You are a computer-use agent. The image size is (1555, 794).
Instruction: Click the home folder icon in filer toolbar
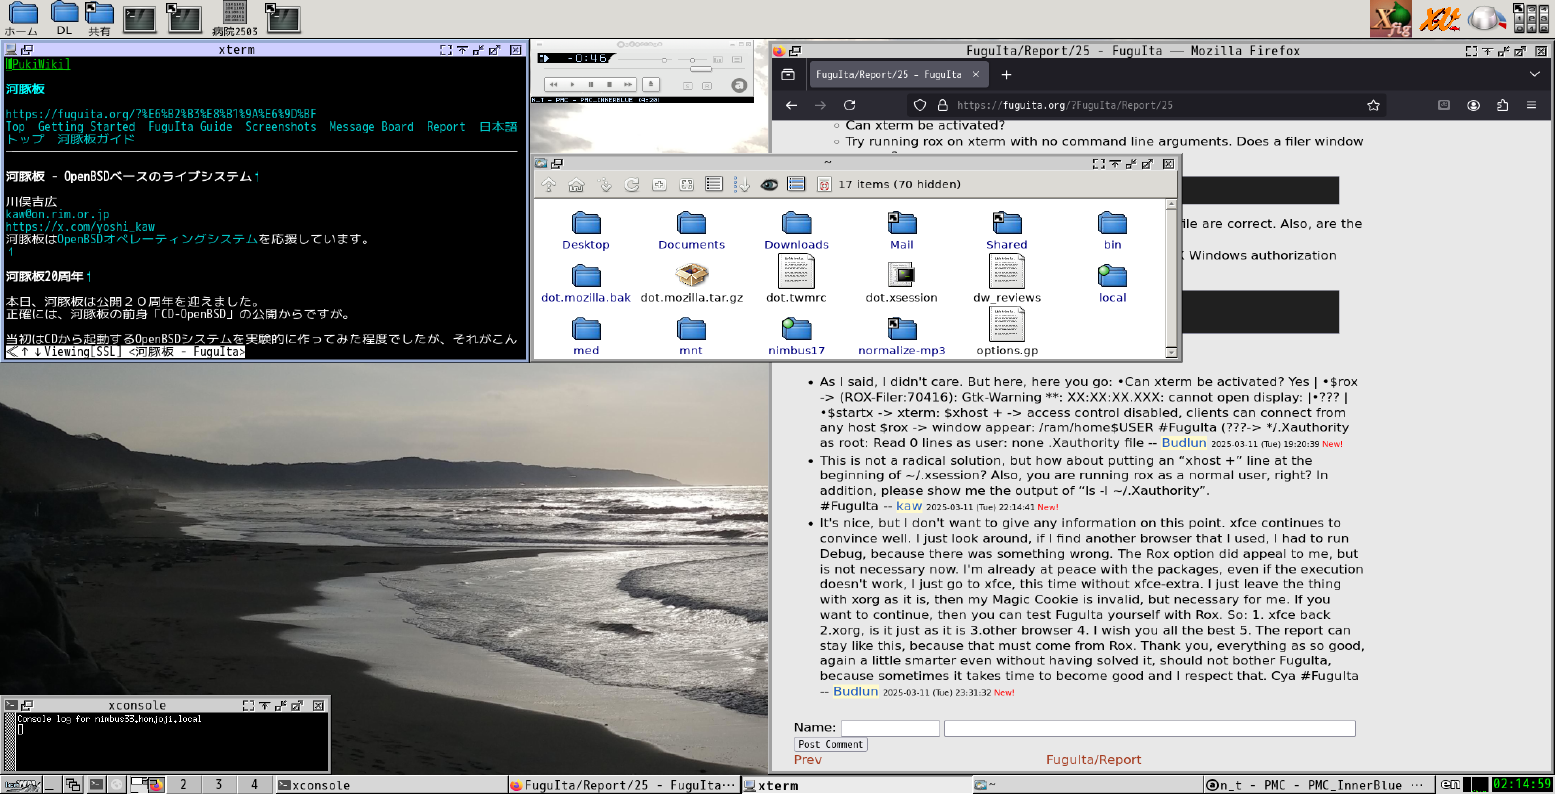point(576,184)
